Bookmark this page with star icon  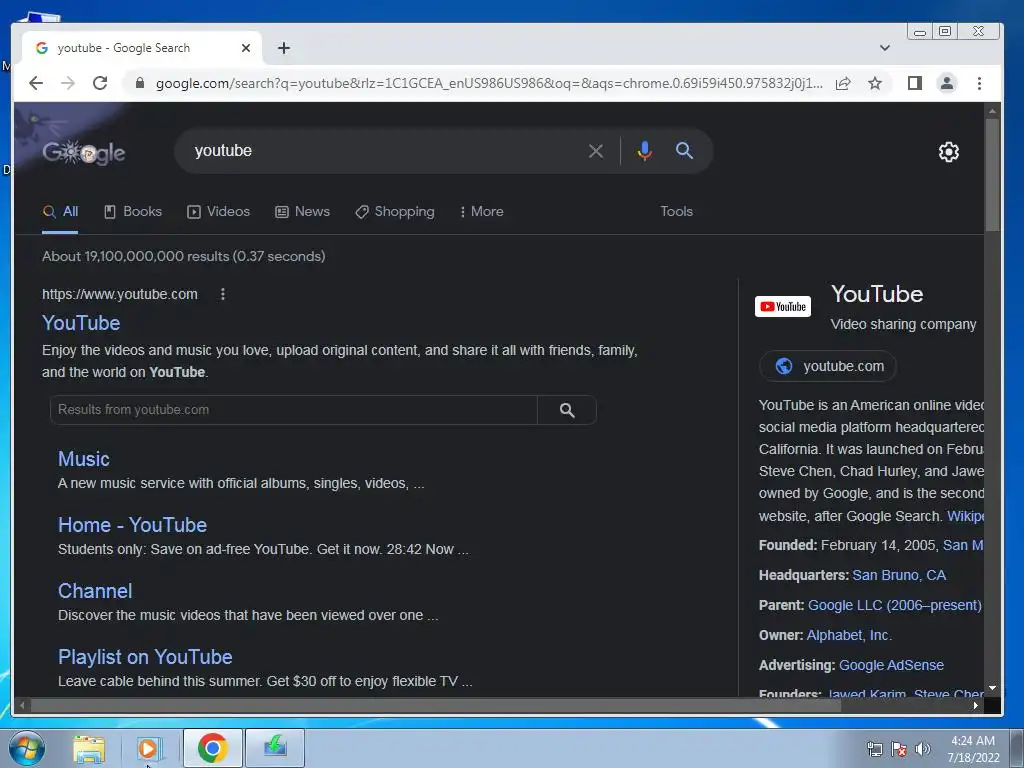pos(875,83)
